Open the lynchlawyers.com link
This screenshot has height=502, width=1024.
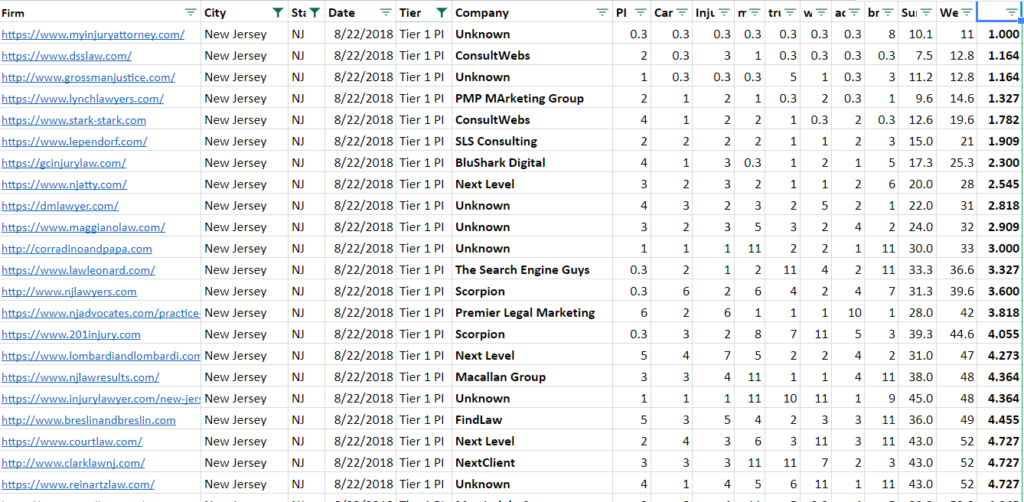click(82, 99)
